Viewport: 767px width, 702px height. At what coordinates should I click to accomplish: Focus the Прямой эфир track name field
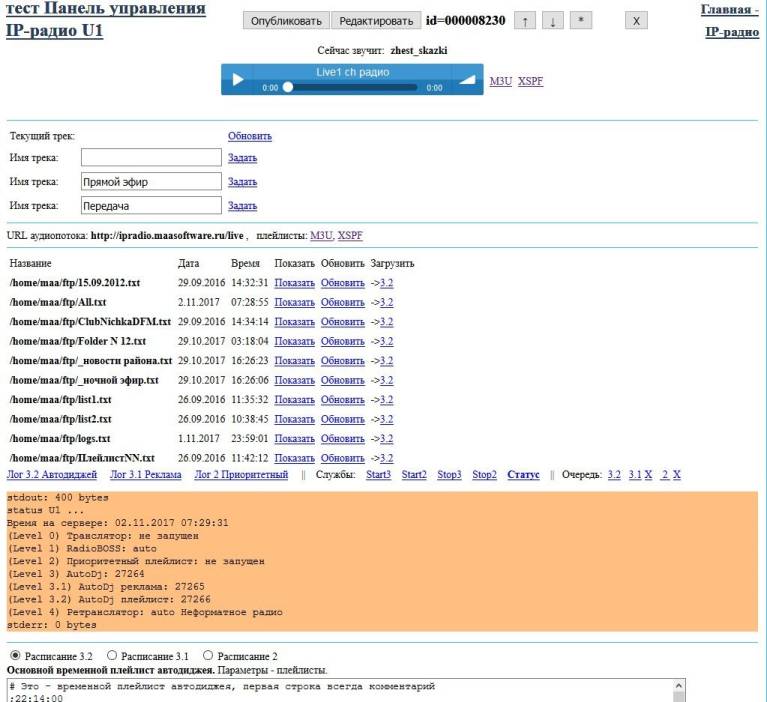tap(151, 181)
